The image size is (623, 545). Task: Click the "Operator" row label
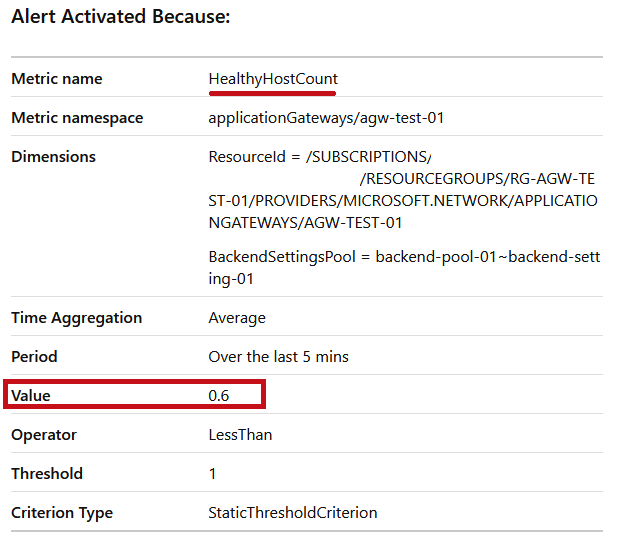44,435
